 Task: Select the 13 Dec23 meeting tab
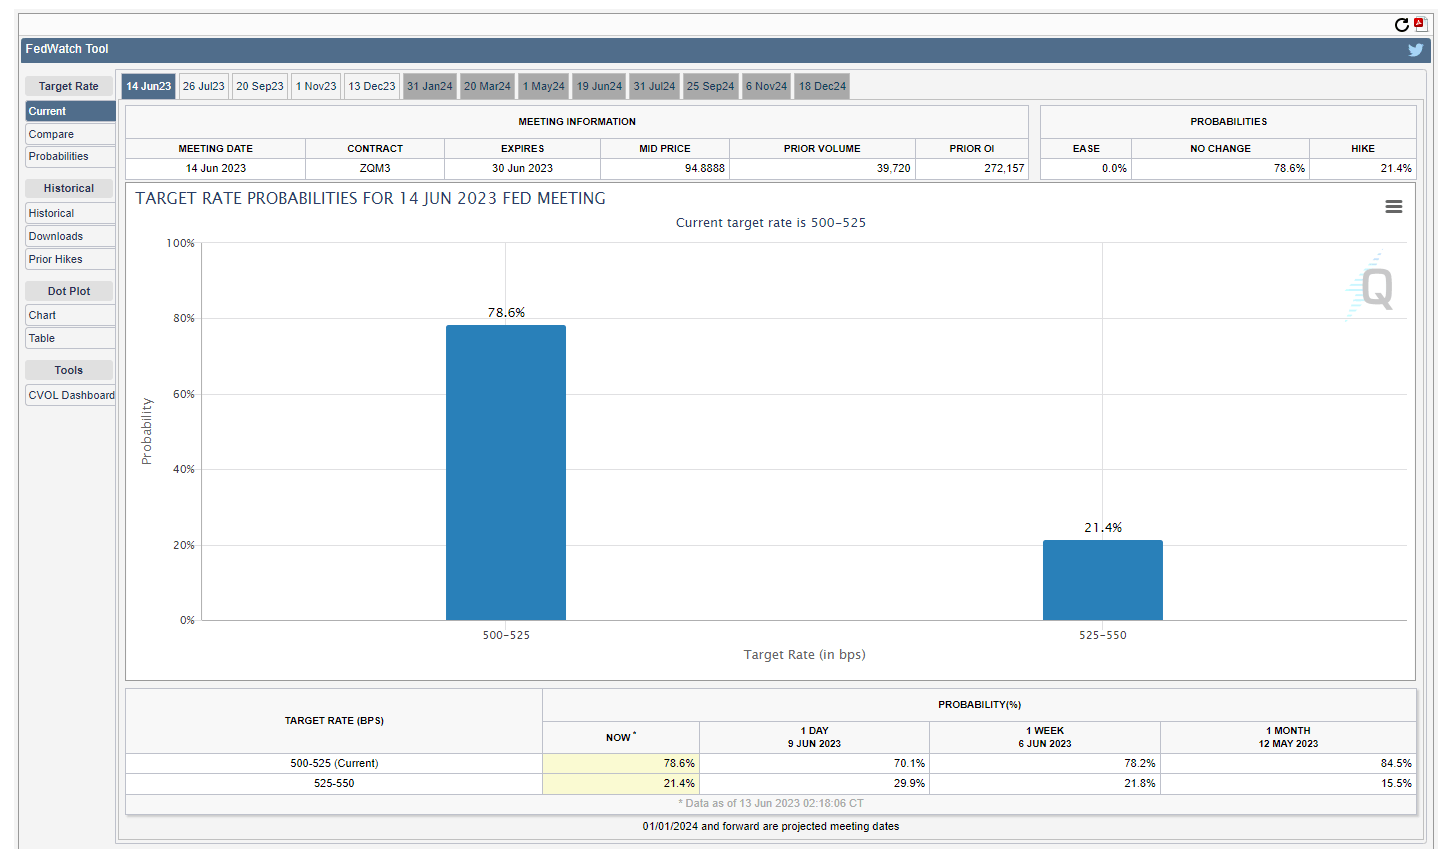tap(371, 86)
